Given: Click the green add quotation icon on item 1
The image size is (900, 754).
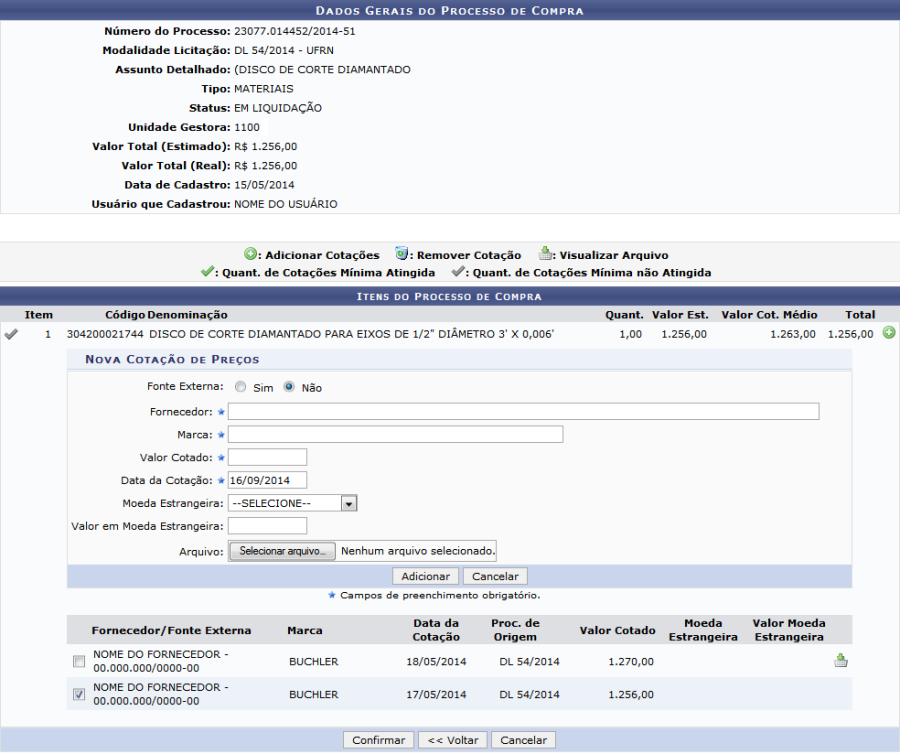Looking at the screenshot, I should pos(889,333).
